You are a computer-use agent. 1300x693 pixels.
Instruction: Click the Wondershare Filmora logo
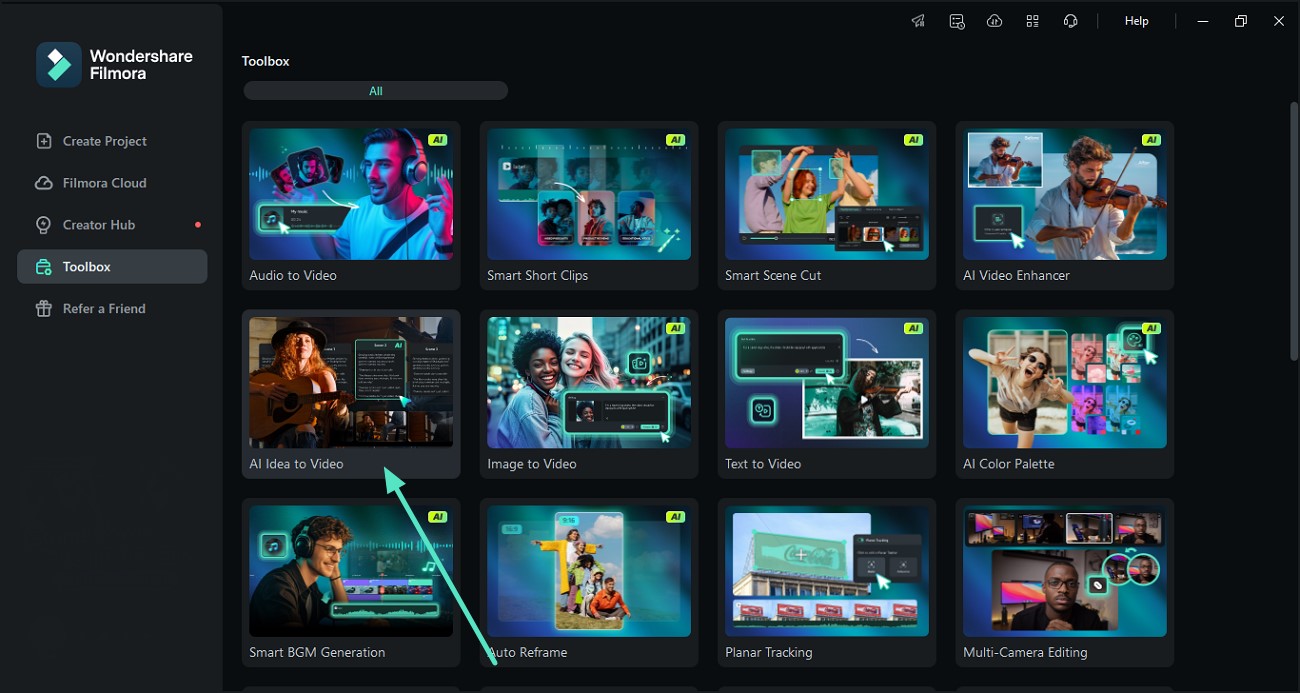point(59,65)
